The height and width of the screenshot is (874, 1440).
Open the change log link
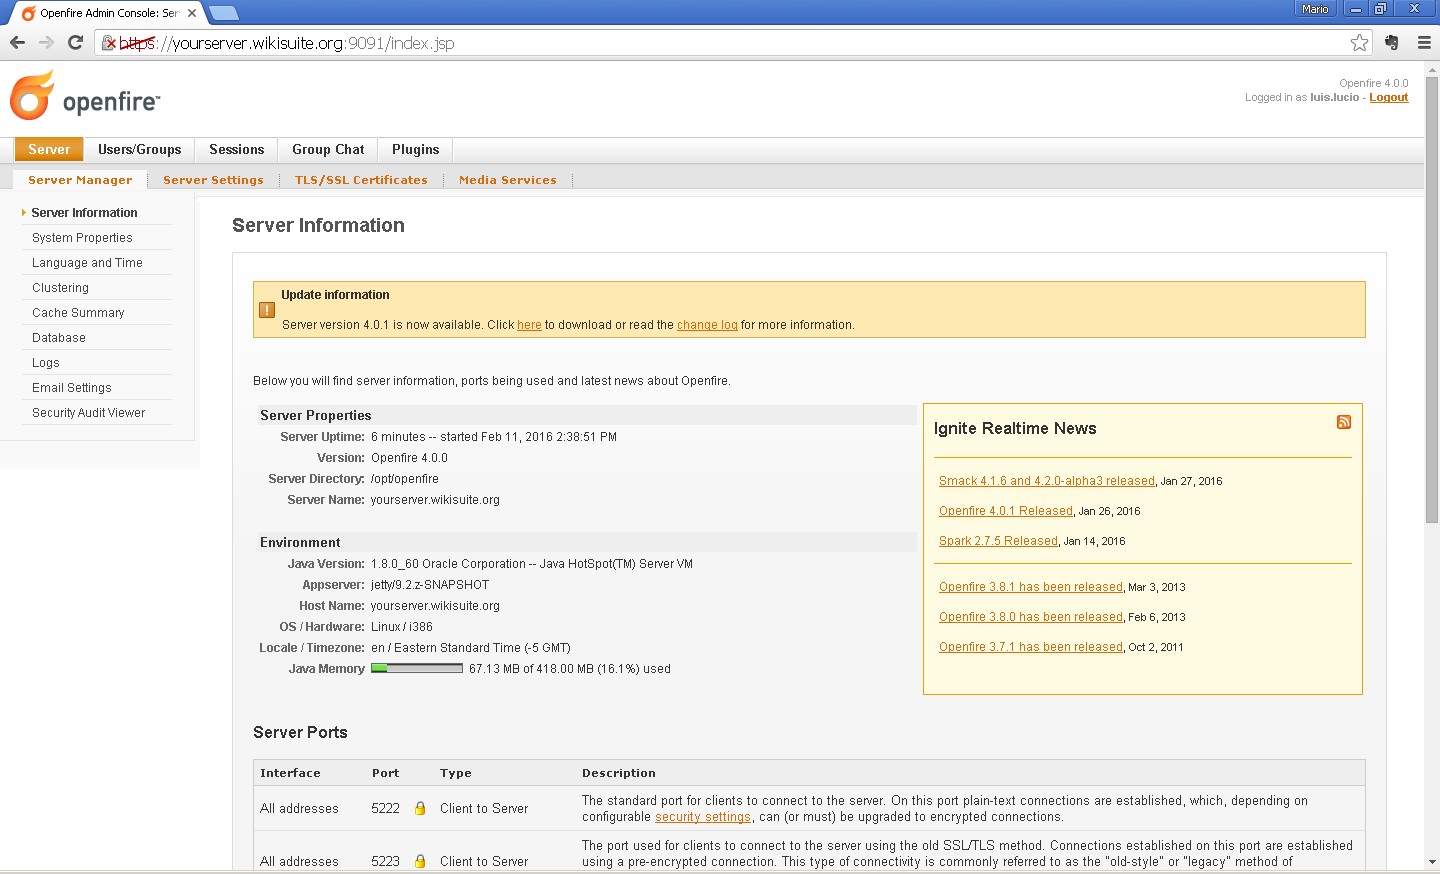point(707,325)
